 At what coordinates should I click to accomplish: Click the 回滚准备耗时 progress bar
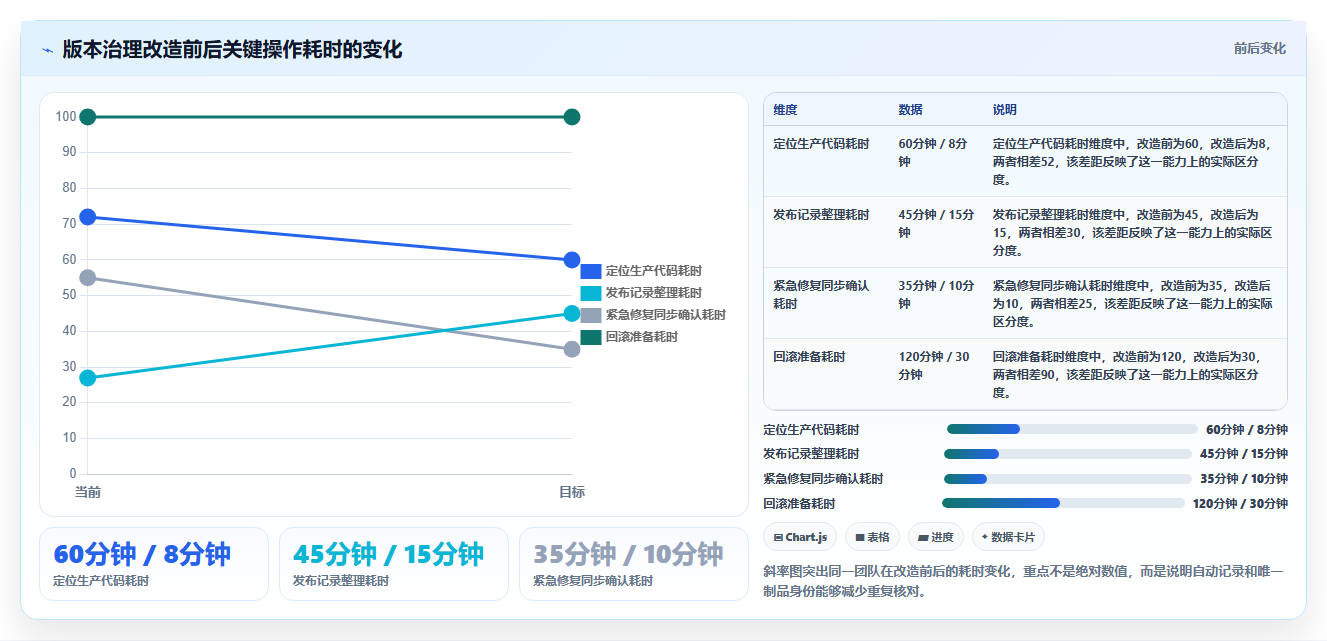[1063, 503]
